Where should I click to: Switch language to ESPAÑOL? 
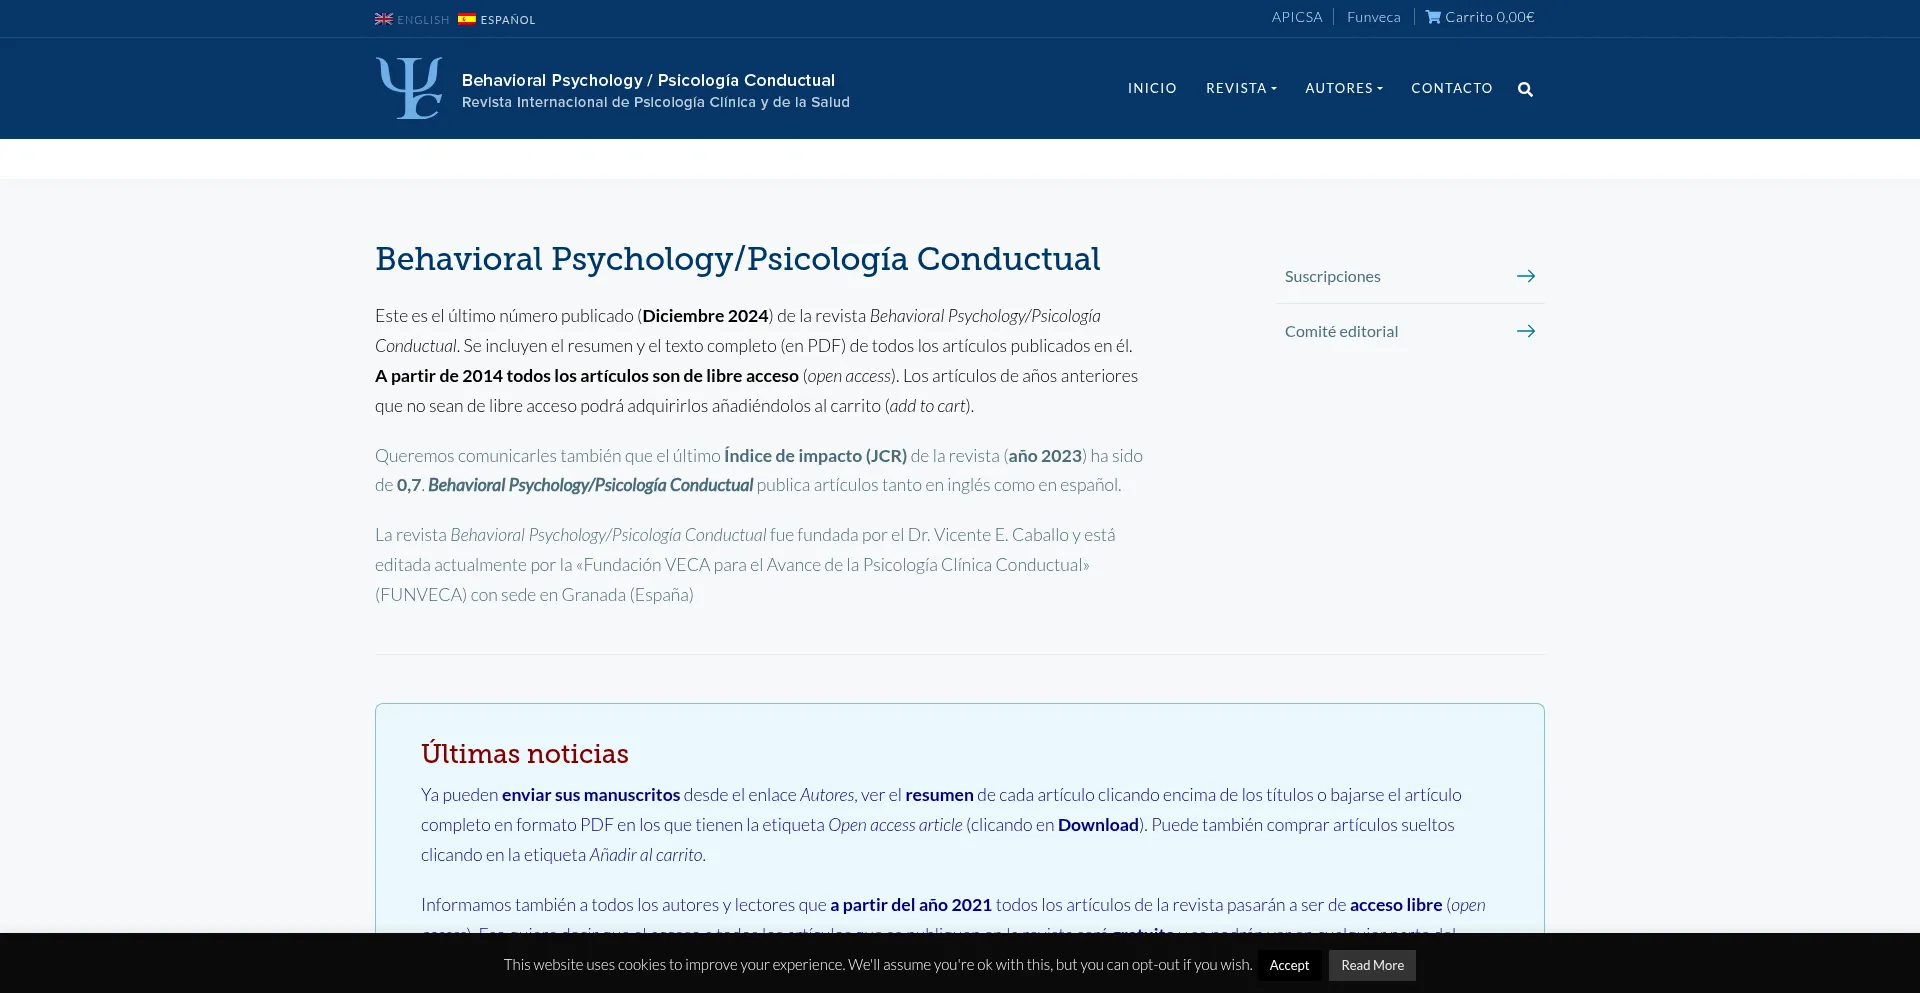coord(508,20)
